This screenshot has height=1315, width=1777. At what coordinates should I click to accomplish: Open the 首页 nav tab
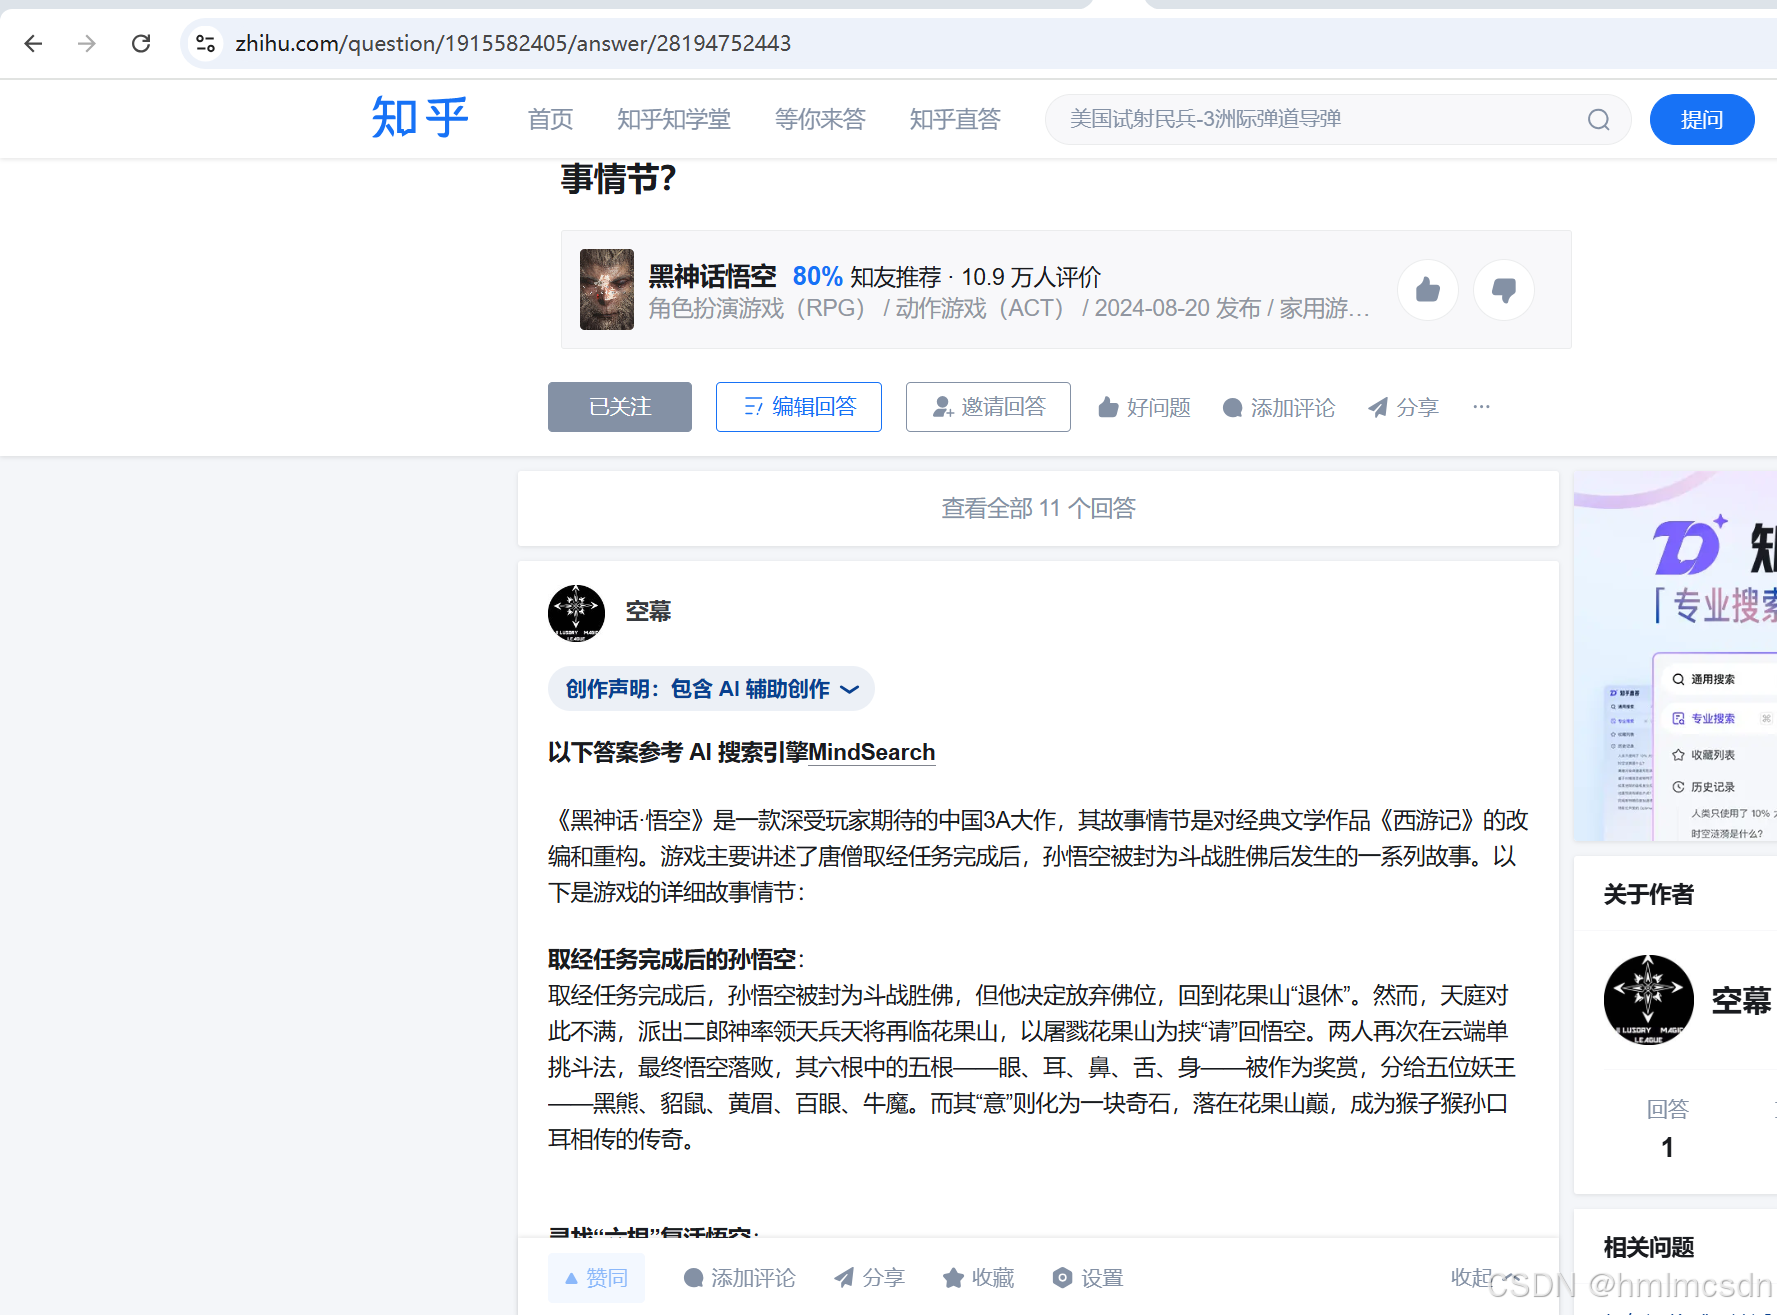tap(551, 119)
